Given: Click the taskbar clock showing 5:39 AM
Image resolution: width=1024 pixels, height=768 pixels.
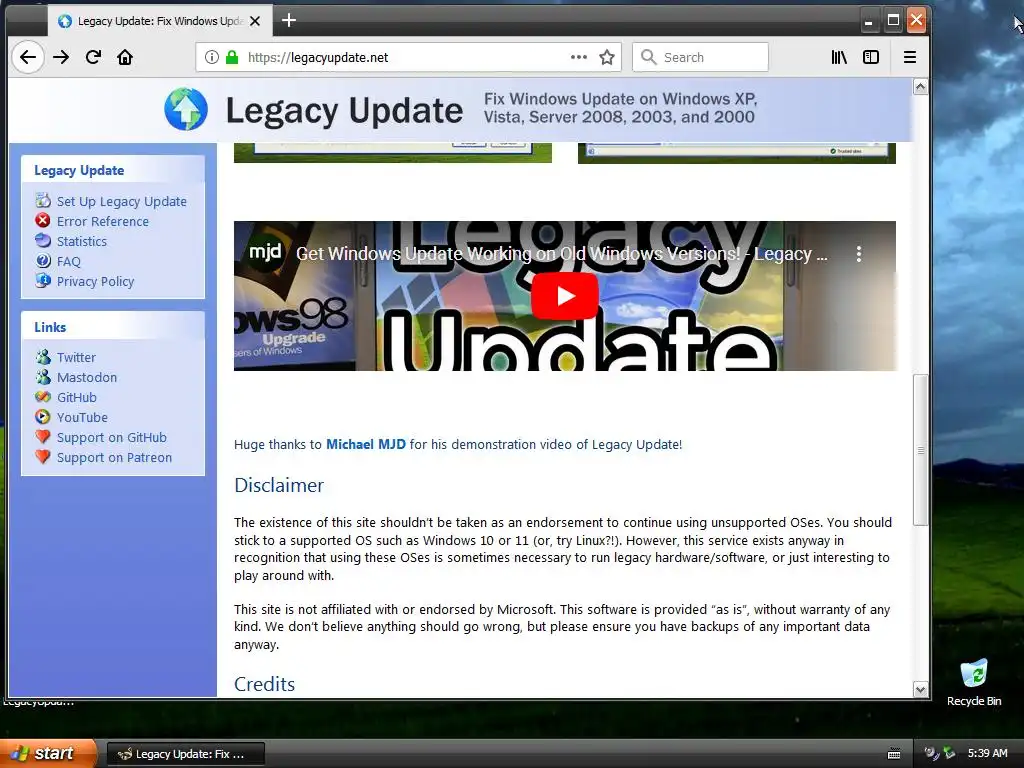Looking at the screenshot, I should (x=987, y=753).
